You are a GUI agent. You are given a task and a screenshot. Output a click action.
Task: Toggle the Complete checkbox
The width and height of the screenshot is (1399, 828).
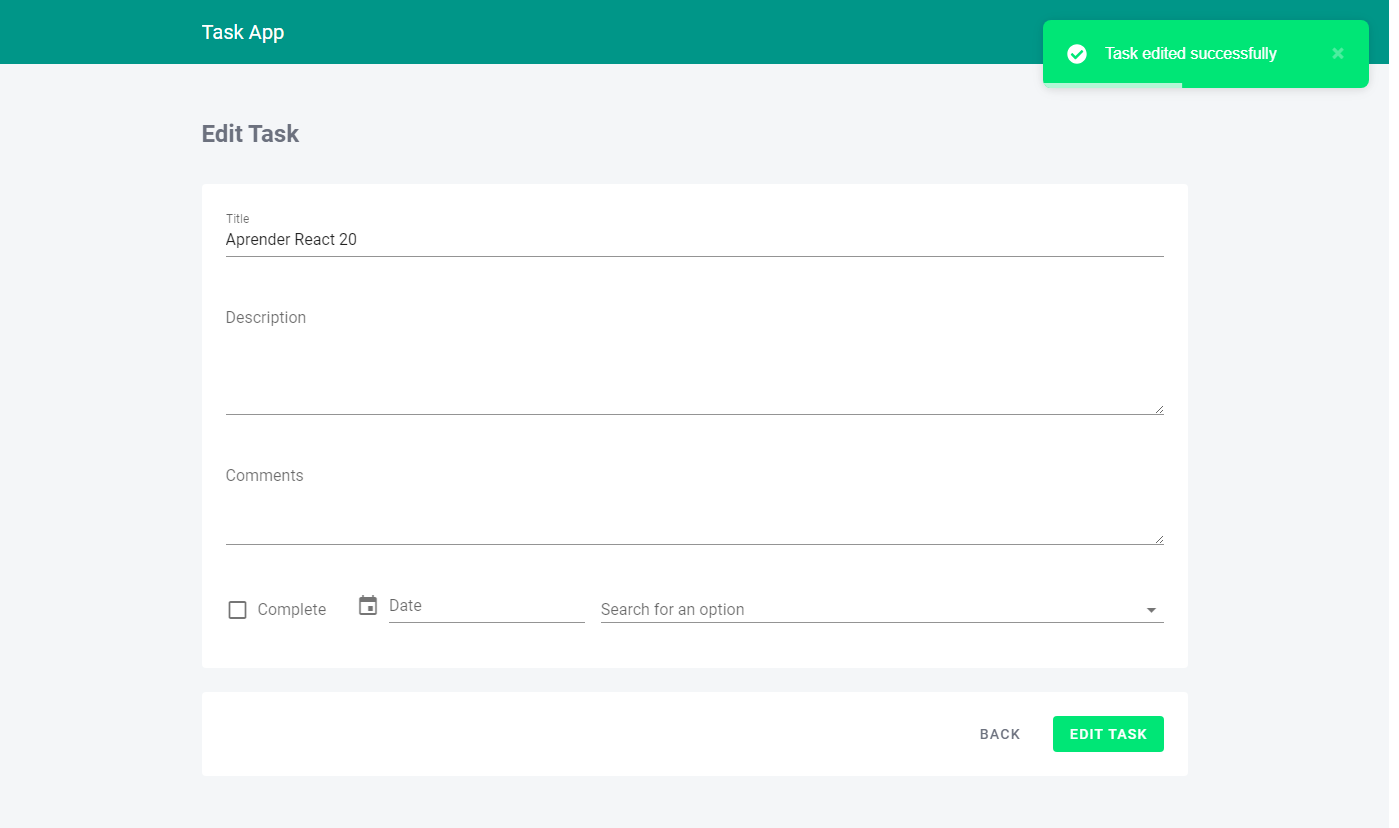[x=237, y=610]
